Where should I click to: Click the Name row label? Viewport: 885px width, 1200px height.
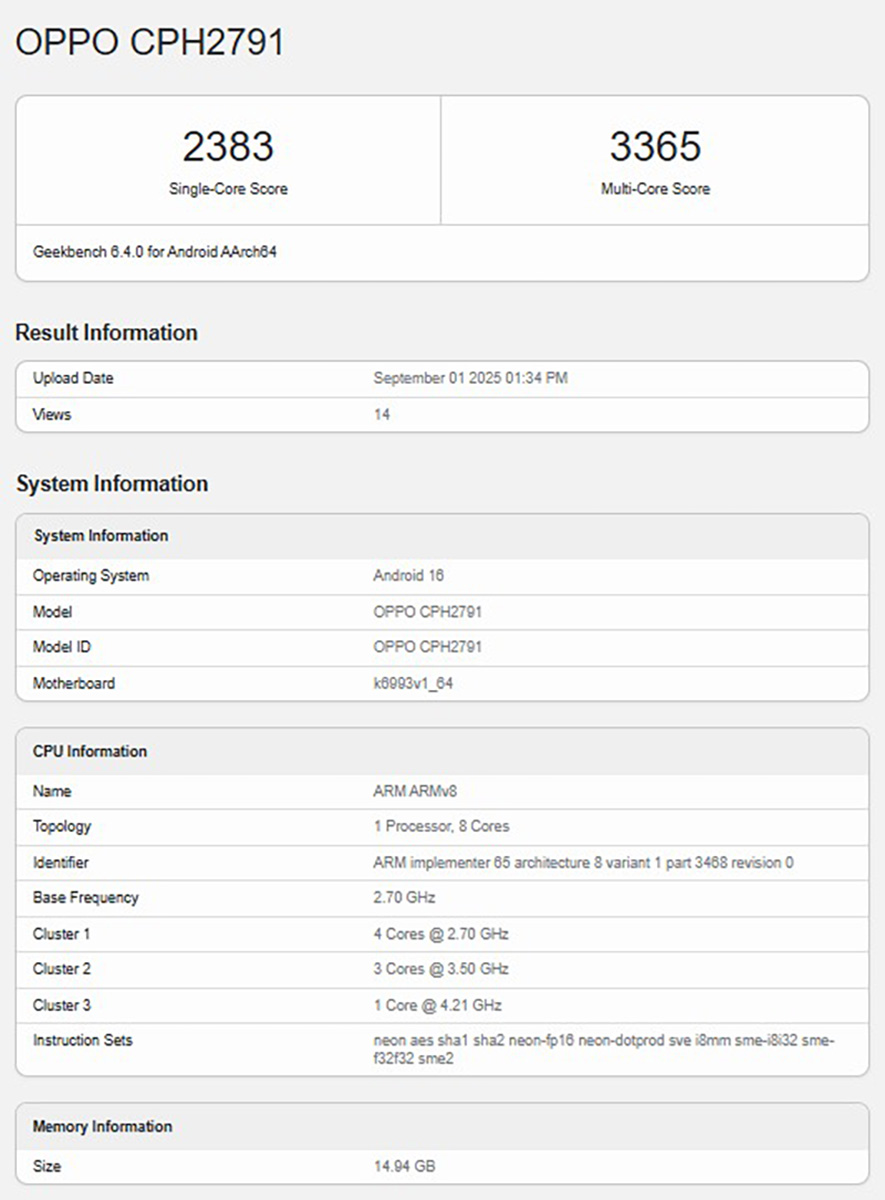52,791
